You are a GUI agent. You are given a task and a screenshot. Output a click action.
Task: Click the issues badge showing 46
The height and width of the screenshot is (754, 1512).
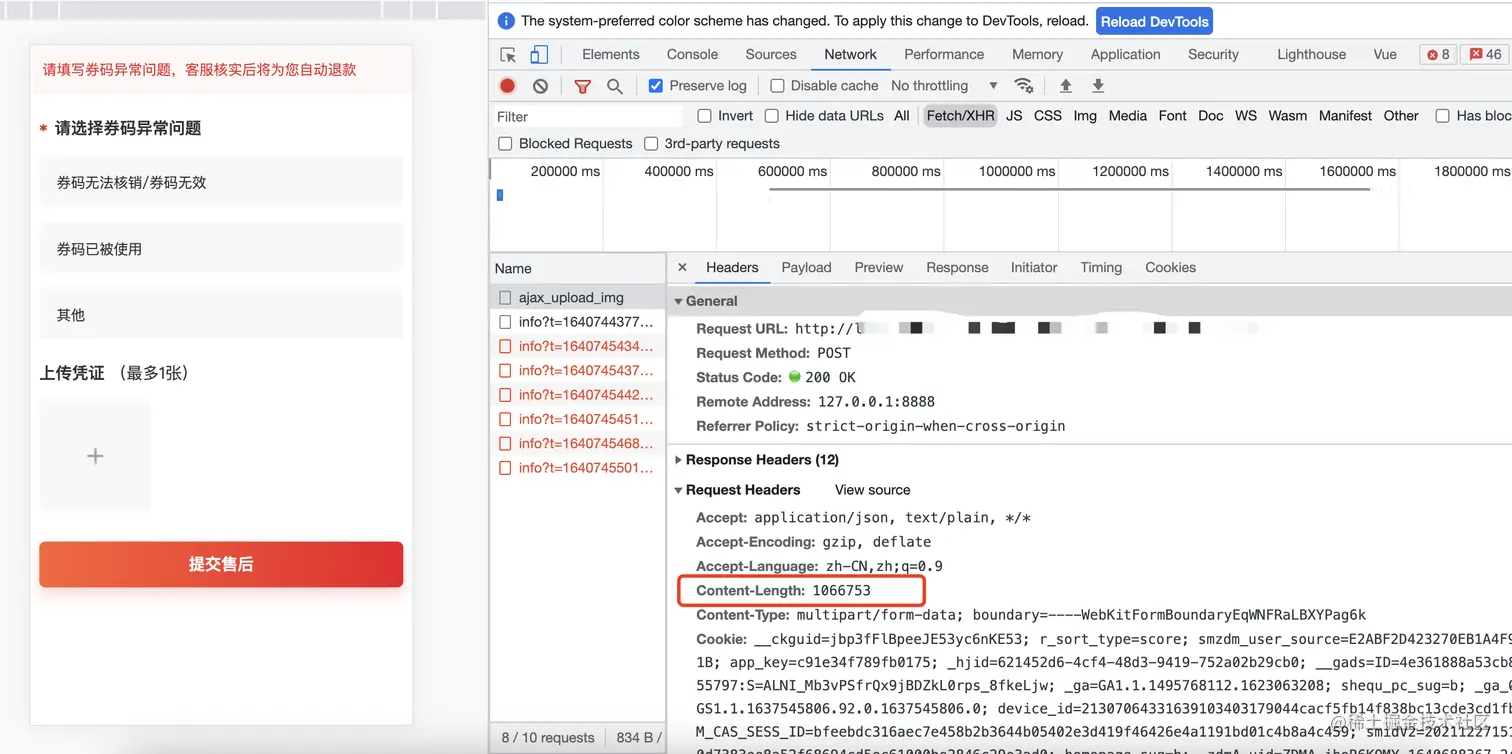coord(1485,55)
